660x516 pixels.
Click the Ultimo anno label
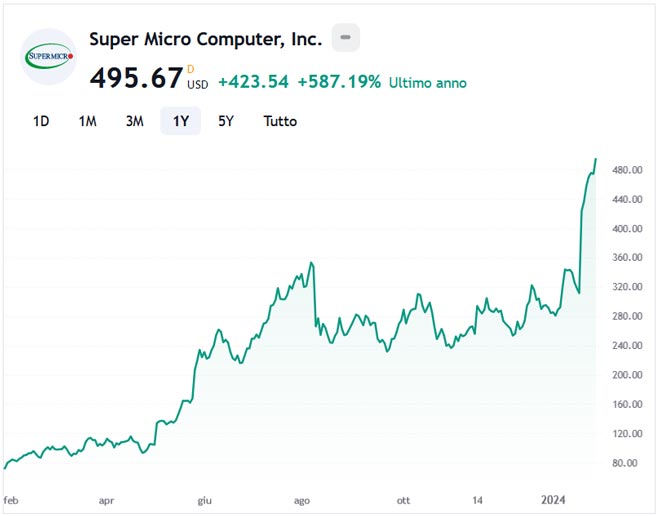click(x=428, y=82)
